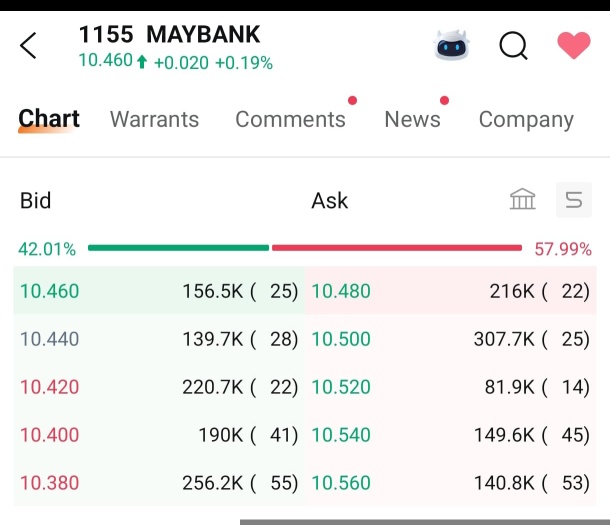The image size is (610, 525).
Task: Click the red ask percentage bar
Action: tap(397, 248)
